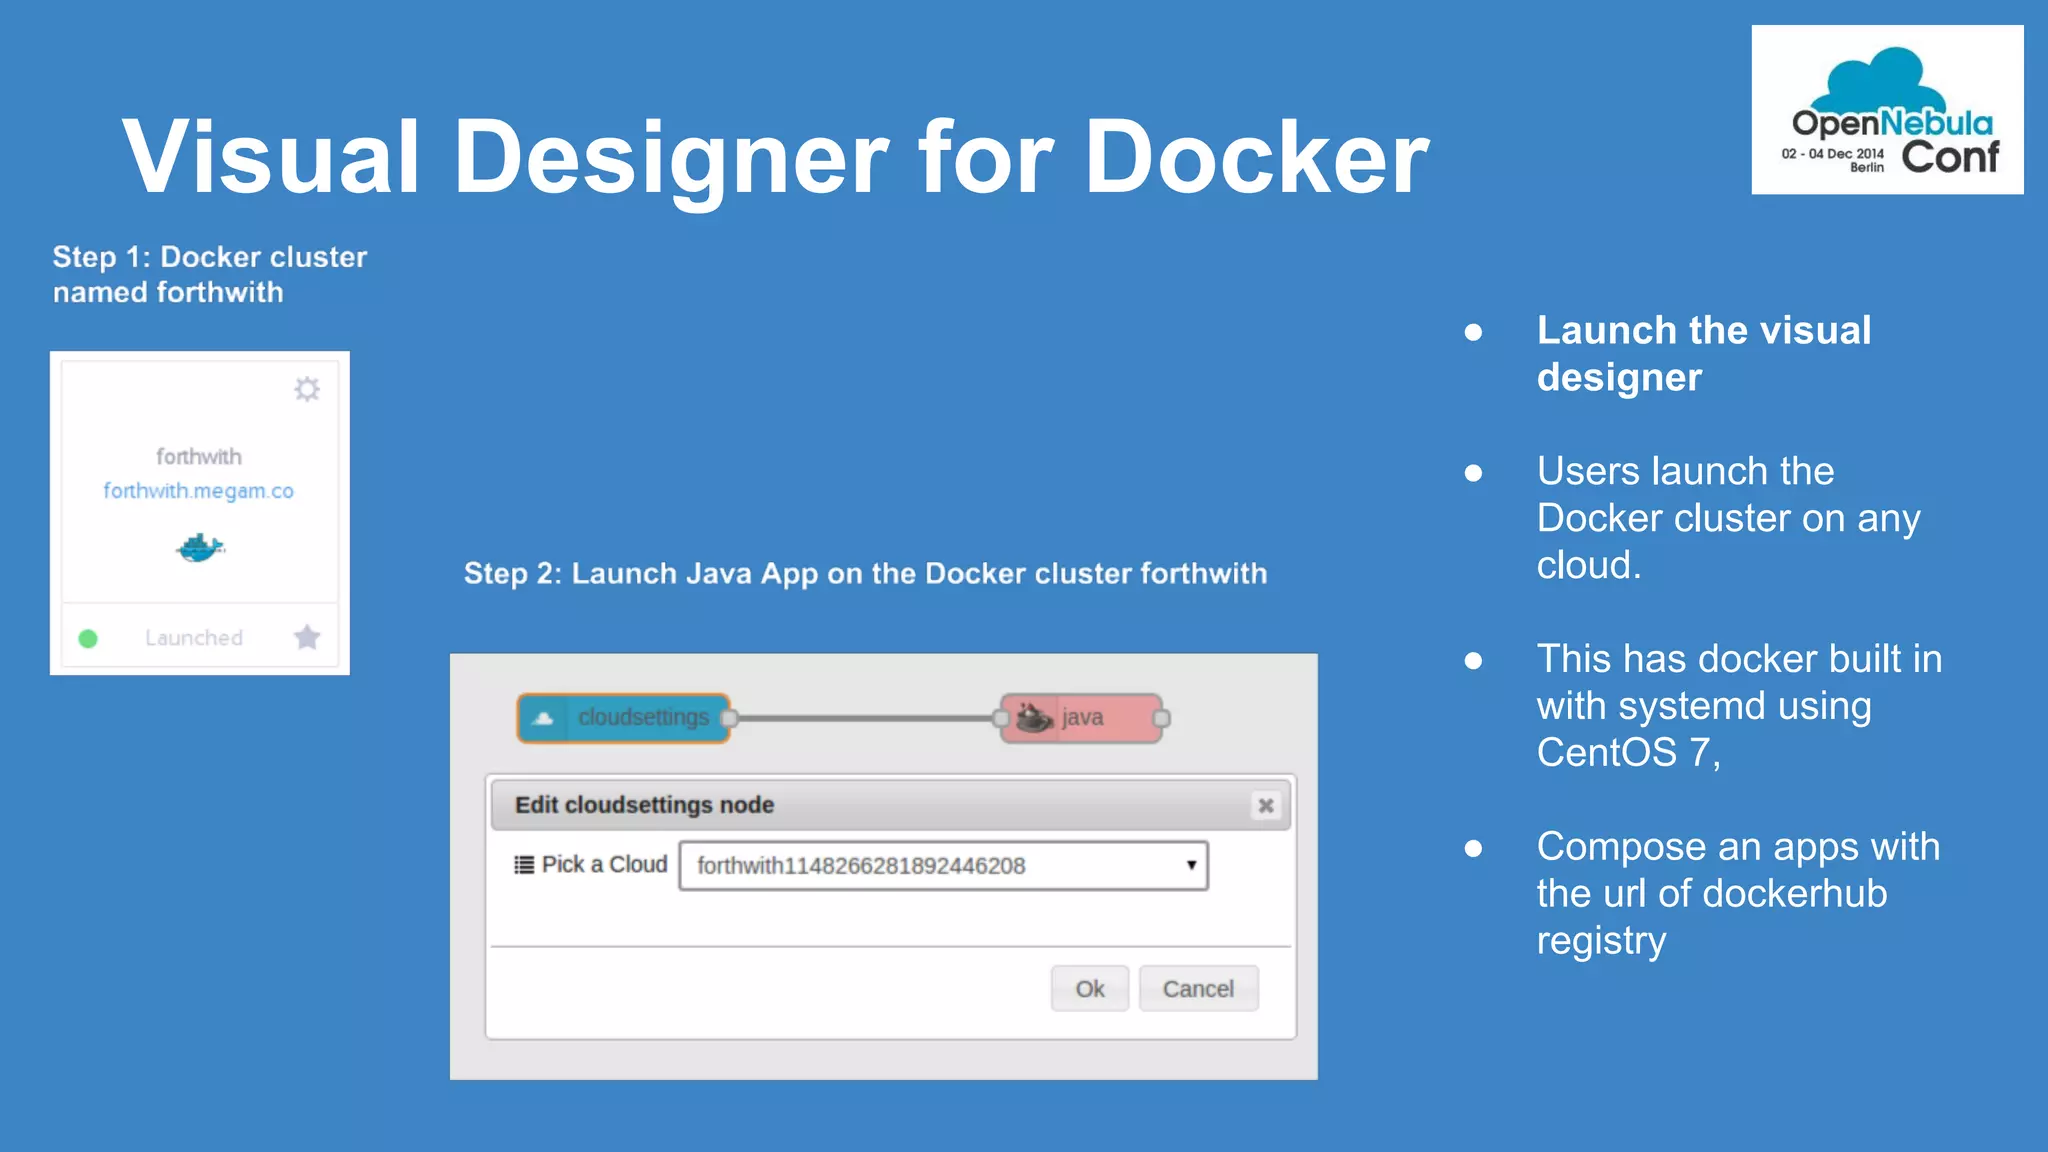2048x1152 pixels.
Task: Click the Ok button
Action: click(x=1089, y=988)
